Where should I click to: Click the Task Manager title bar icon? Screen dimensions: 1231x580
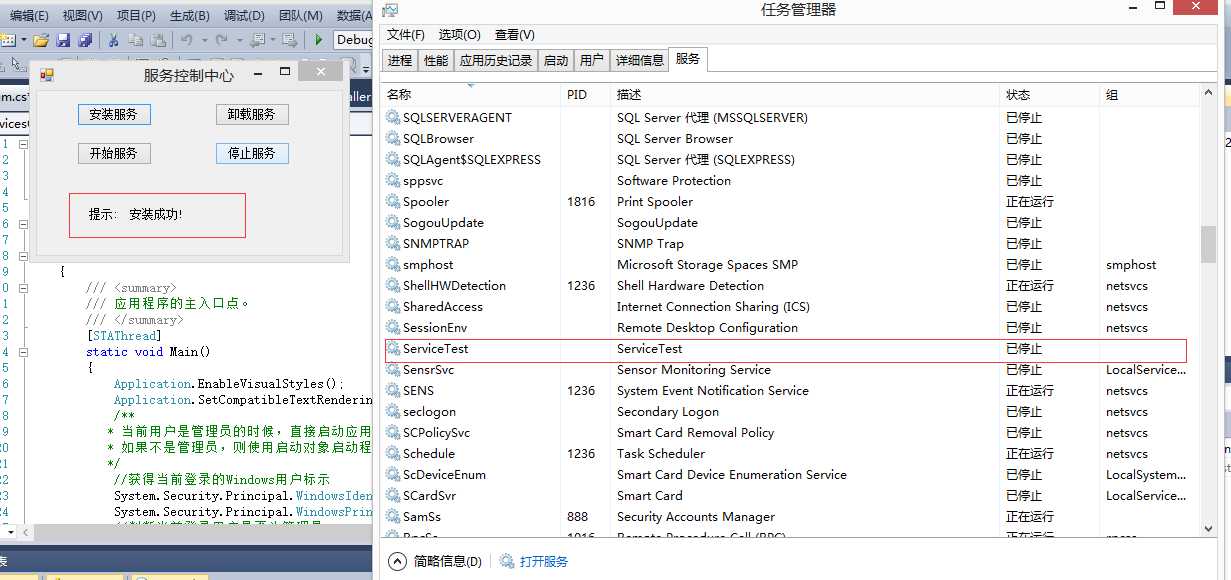coord(390,10)
